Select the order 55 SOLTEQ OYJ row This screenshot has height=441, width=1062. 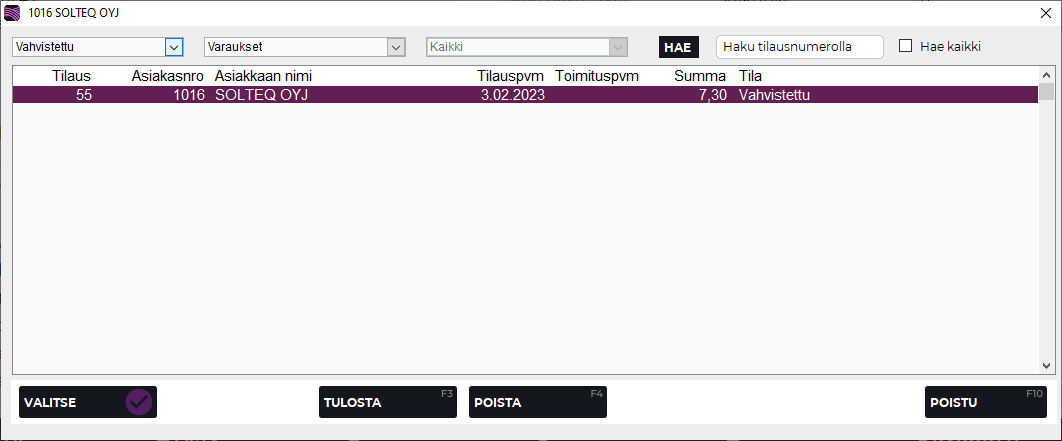[x=500, y=95]
